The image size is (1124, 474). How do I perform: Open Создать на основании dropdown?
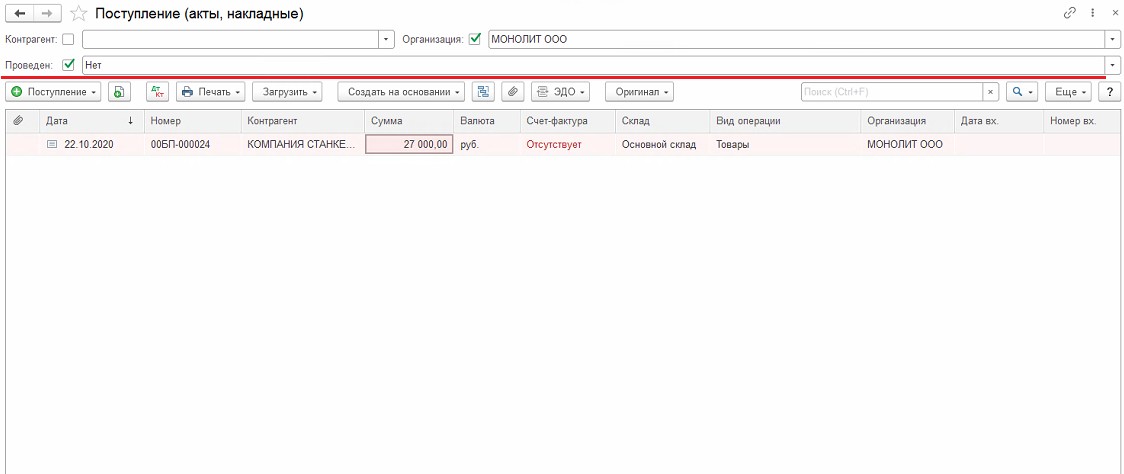[x=401, y=92]
